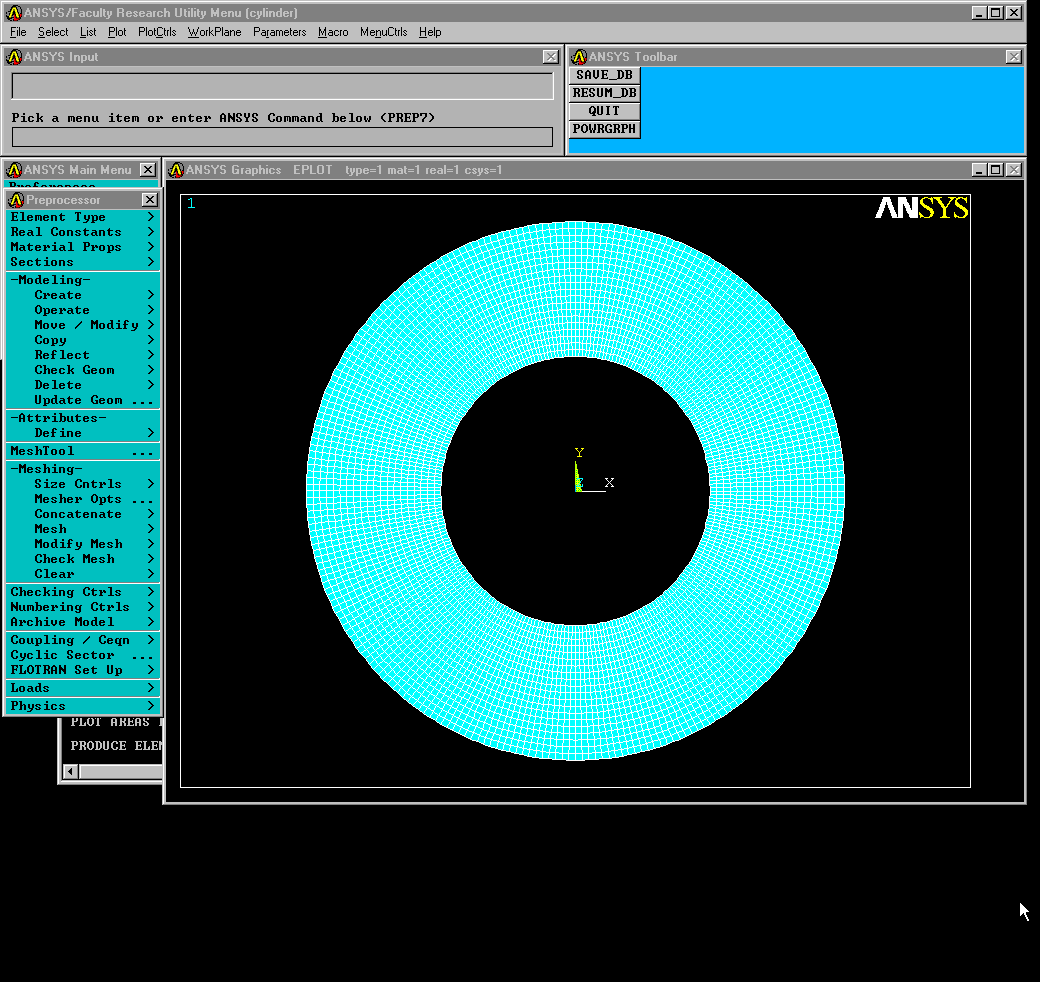Expand the Modify Mesh submenu
The image size is (1040, 982).
(x=82, y=544)
